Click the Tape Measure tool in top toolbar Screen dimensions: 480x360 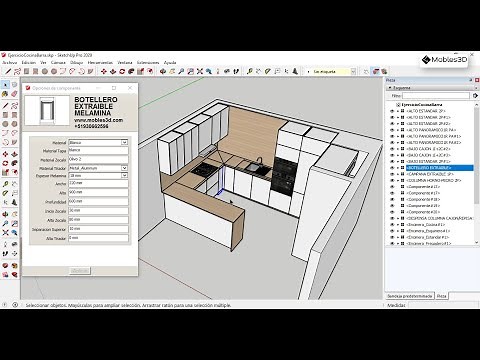pyautogui.click(x=249, y=71)
